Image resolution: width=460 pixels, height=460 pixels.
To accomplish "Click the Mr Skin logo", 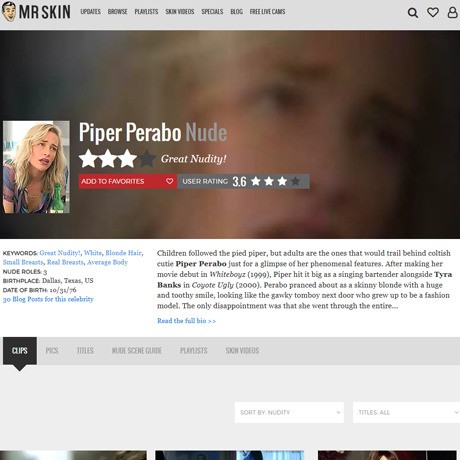I will pos(36,11).
